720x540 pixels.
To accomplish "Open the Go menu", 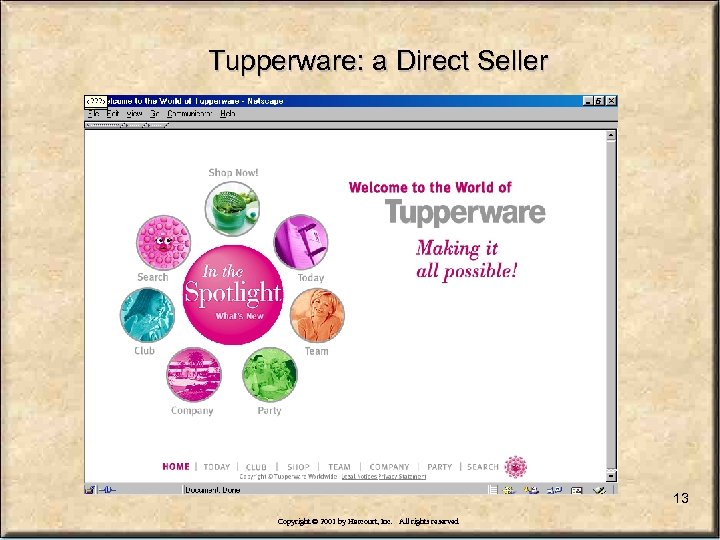I will point(154,113).
